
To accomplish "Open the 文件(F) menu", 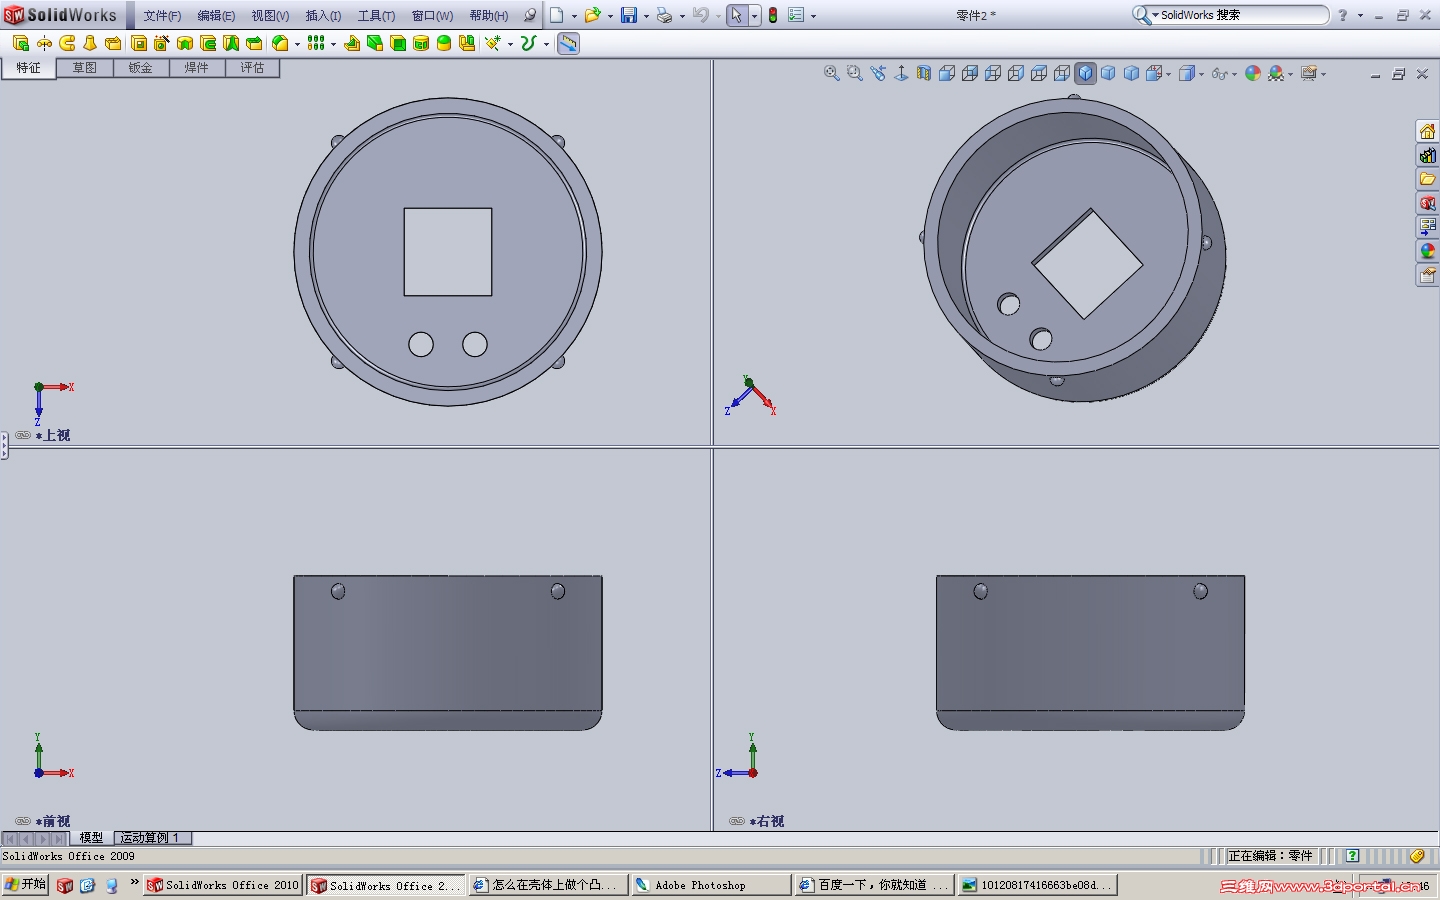I will coord(162,16).
